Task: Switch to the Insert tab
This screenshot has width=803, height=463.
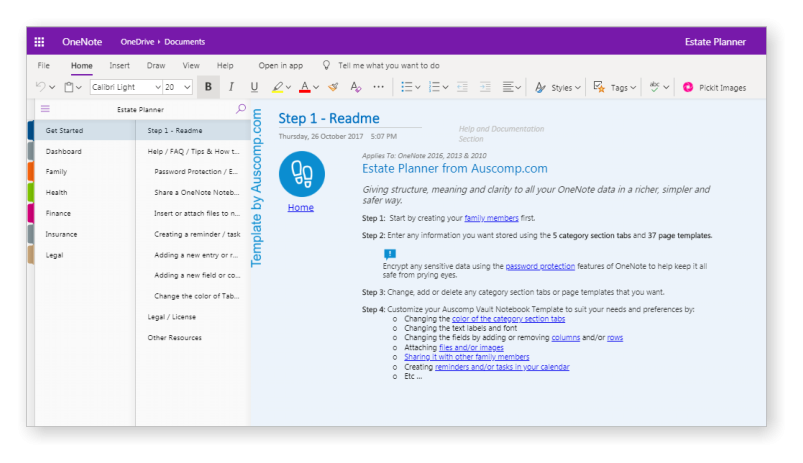Action: coord(119,66)
